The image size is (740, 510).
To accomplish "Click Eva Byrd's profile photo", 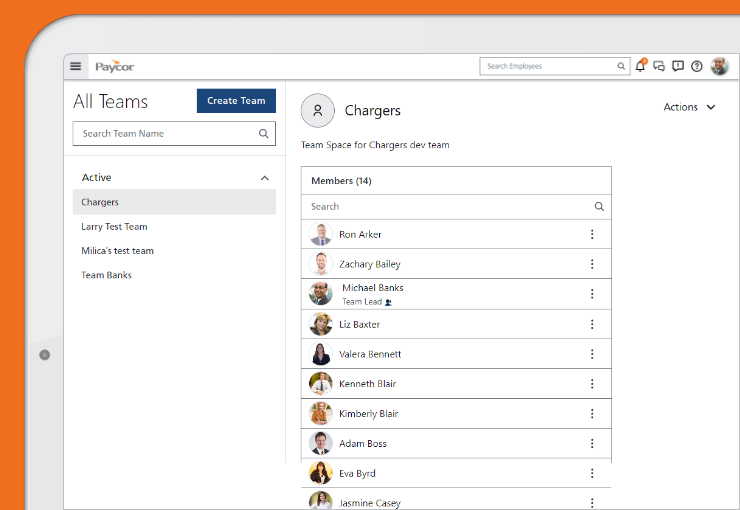I will click(x=320, y=473).
